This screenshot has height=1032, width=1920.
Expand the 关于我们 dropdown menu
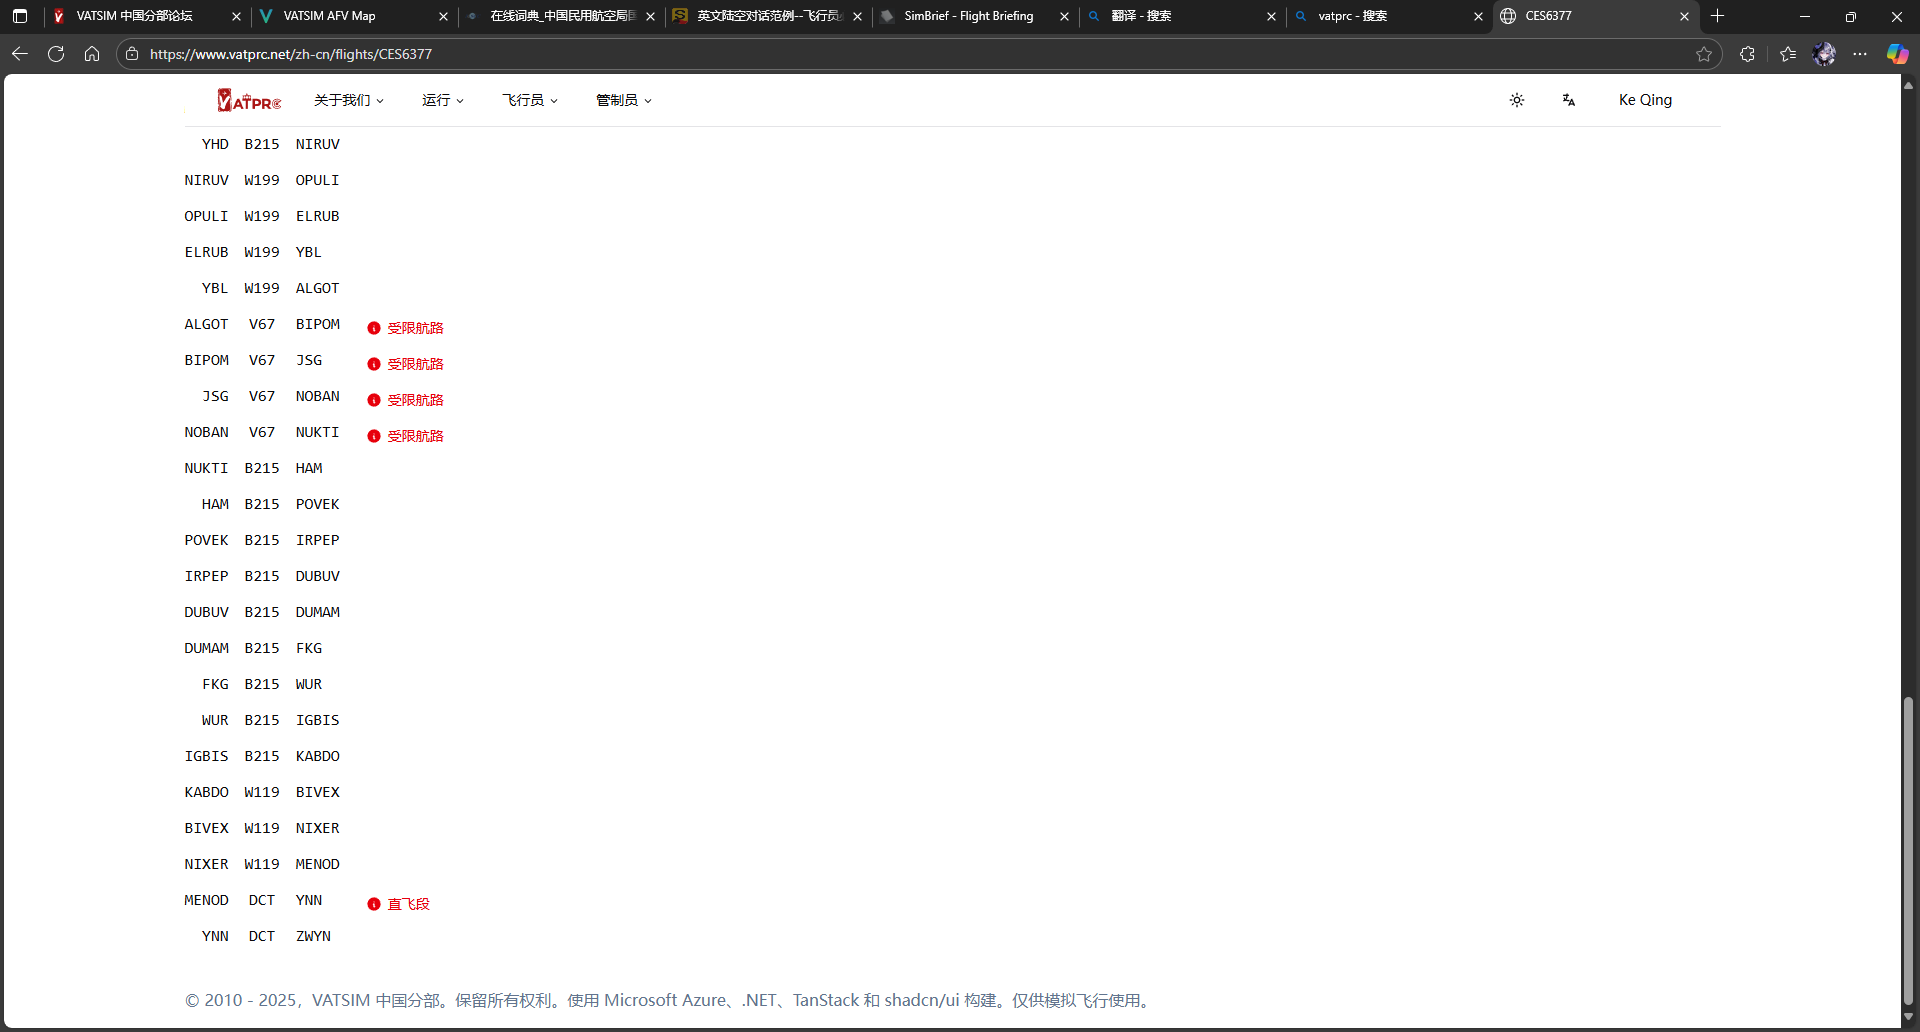pyautogui.click(x=348, y=100)
